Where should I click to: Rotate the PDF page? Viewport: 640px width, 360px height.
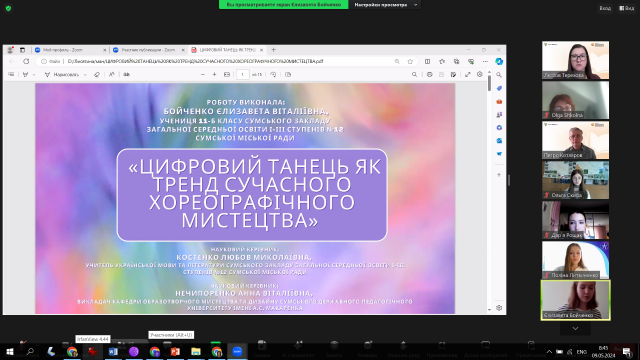tap(273, 75)
